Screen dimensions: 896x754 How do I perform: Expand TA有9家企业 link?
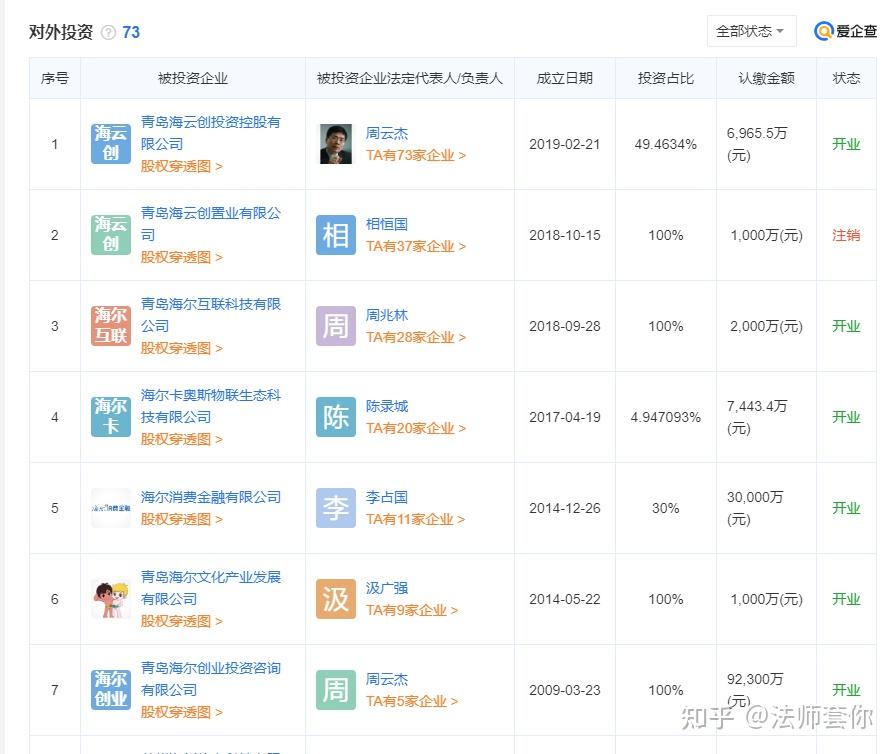pos(412,610)
